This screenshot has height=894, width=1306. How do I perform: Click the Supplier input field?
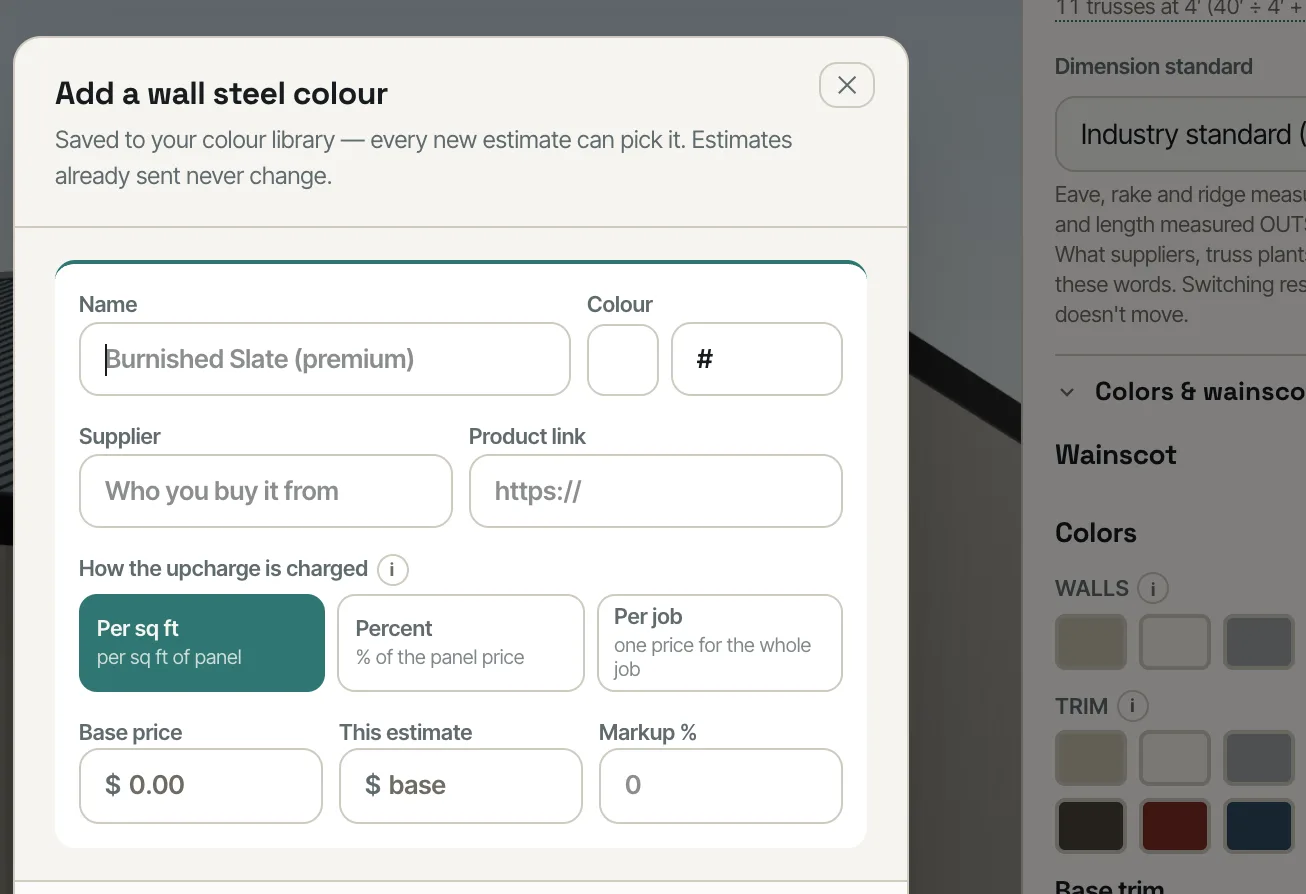pyautogui.click(x=266, y=491)
